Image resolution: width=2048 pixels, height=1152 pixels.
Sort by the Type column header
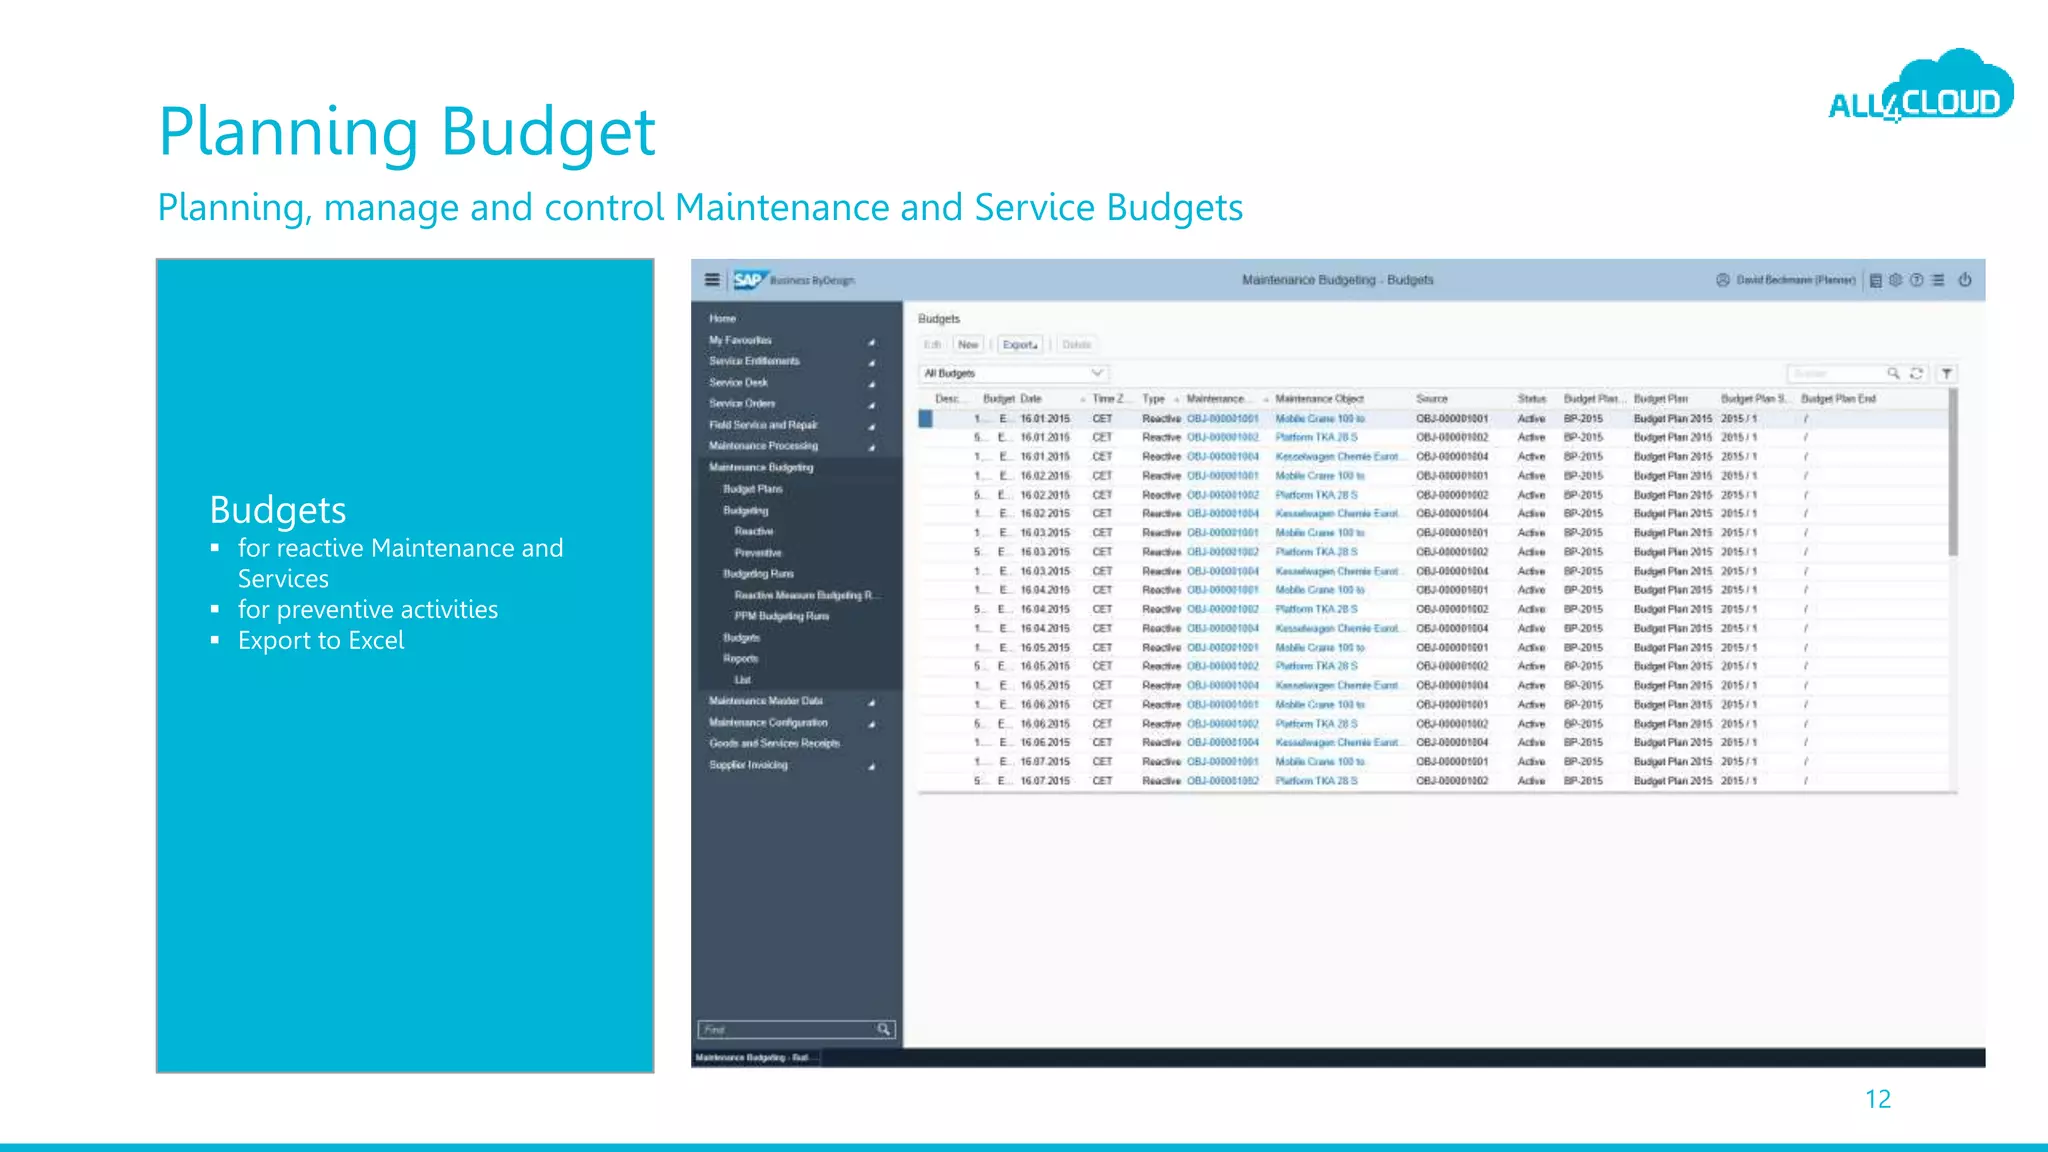click(1153, 399)
